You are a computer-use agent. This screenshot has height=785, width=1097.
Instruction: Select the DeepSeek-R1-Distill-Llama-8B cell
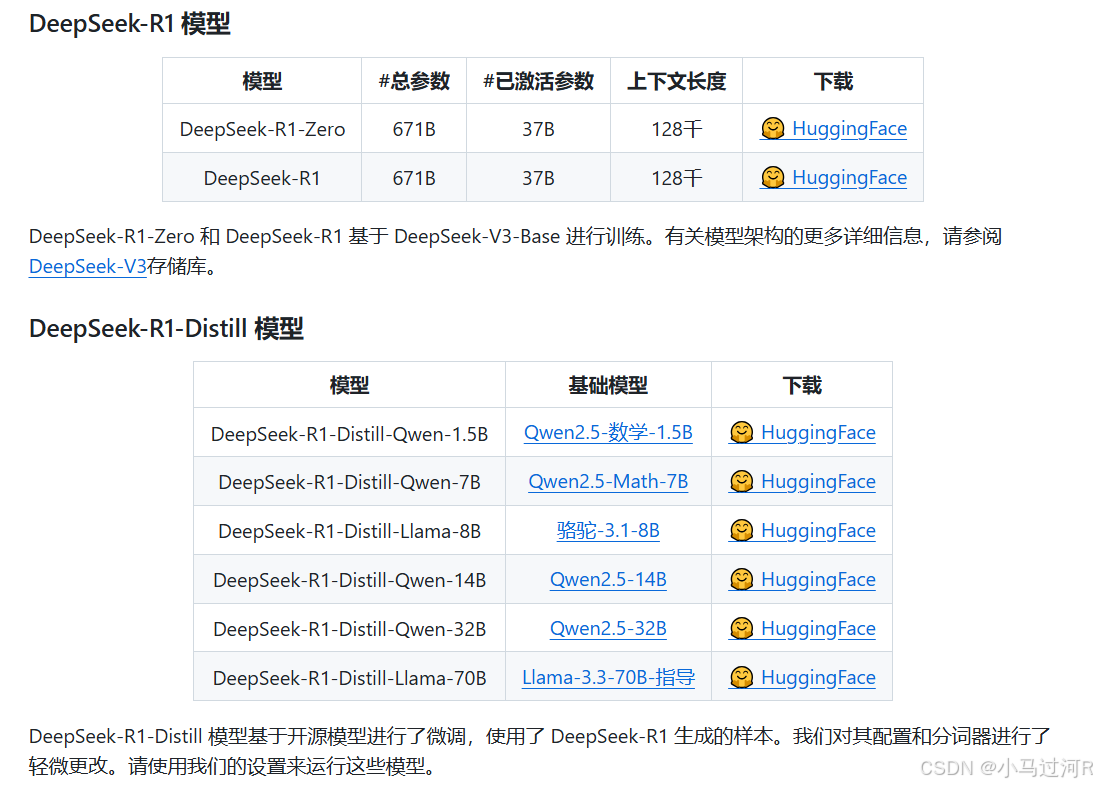pyautogui.click(x=350, y=531)
